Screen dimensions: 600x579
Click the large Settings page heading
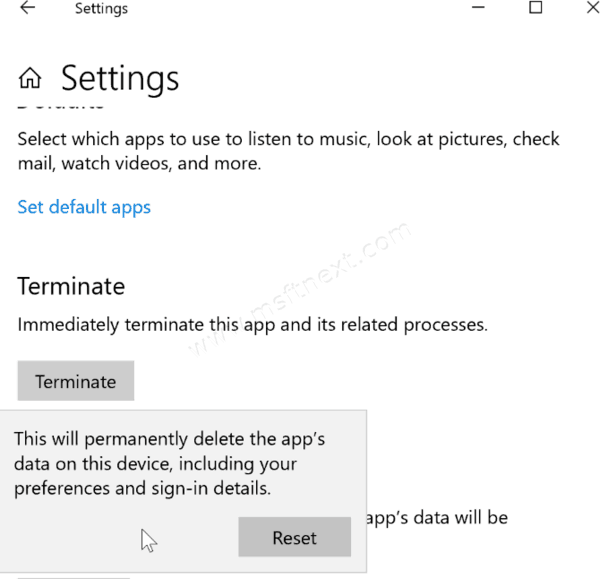click(x=120, y=78)
